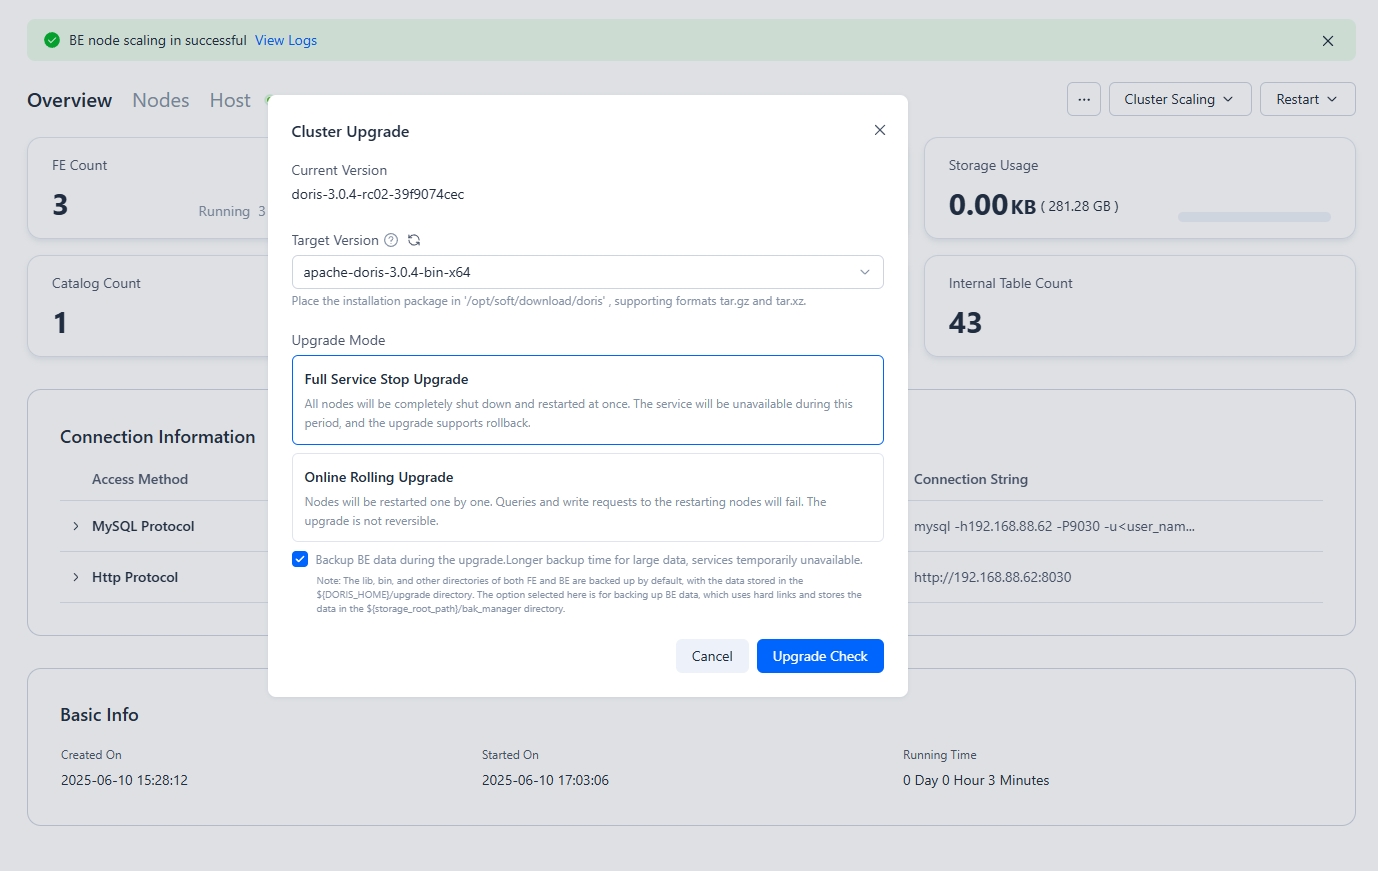
Task: Expand the MySQL Protocol row
Action: (76, 526)
